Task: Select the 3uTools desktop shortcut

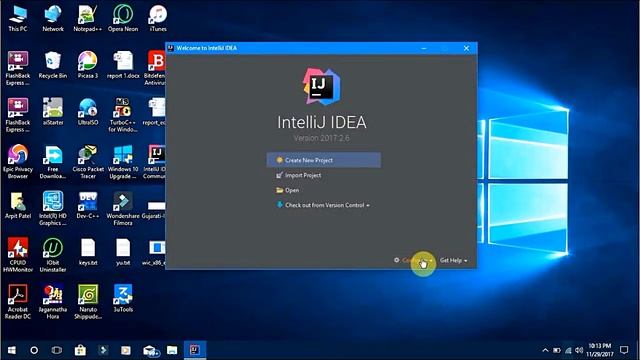Action: point(123,299)
